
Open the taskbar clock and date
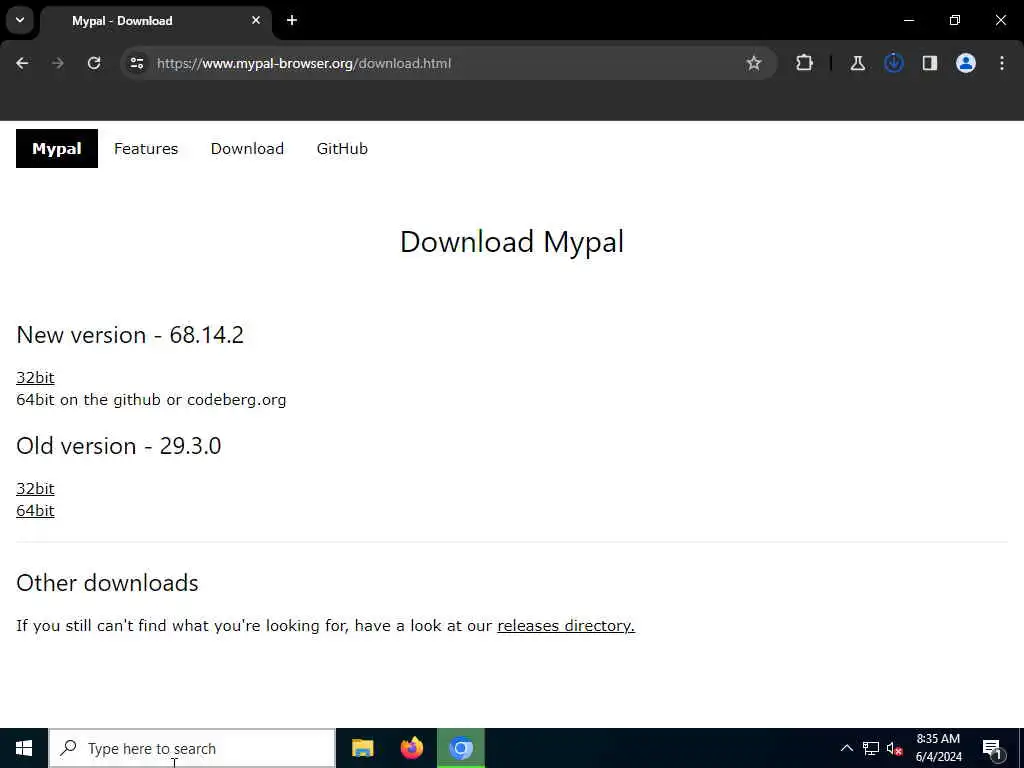tap(938, 748)
